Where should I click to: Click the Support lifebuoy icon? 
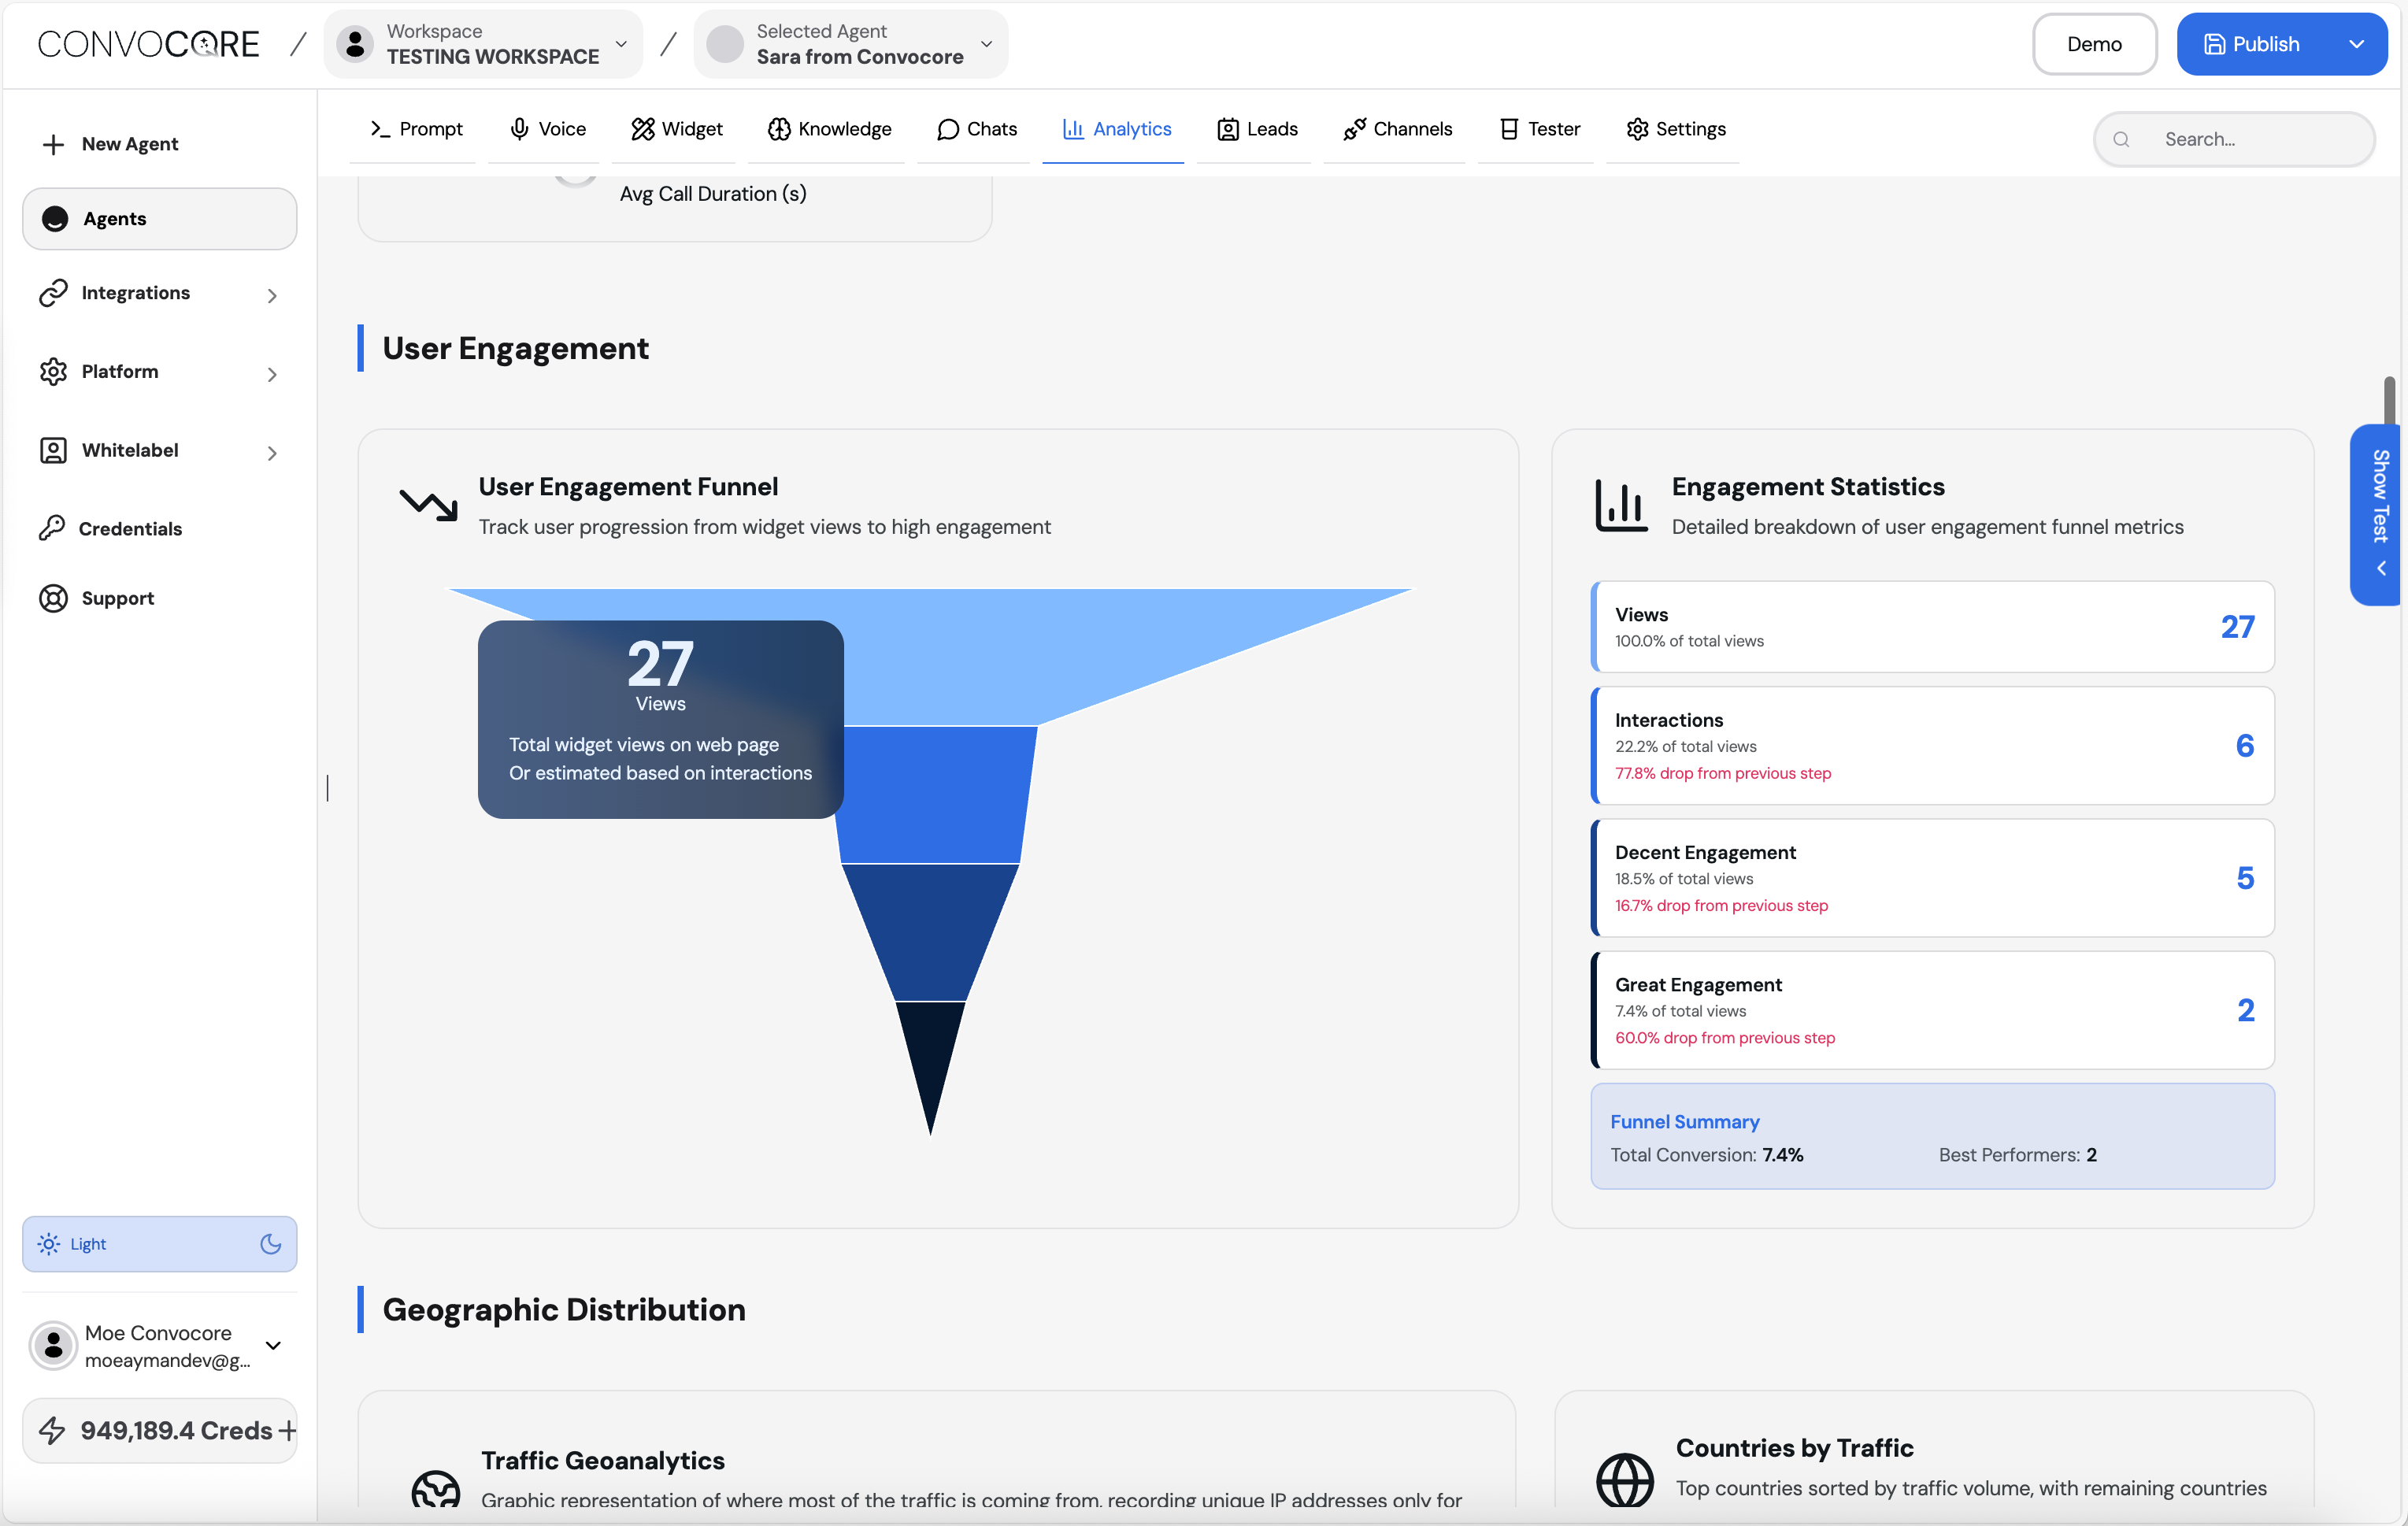point(53,598)
